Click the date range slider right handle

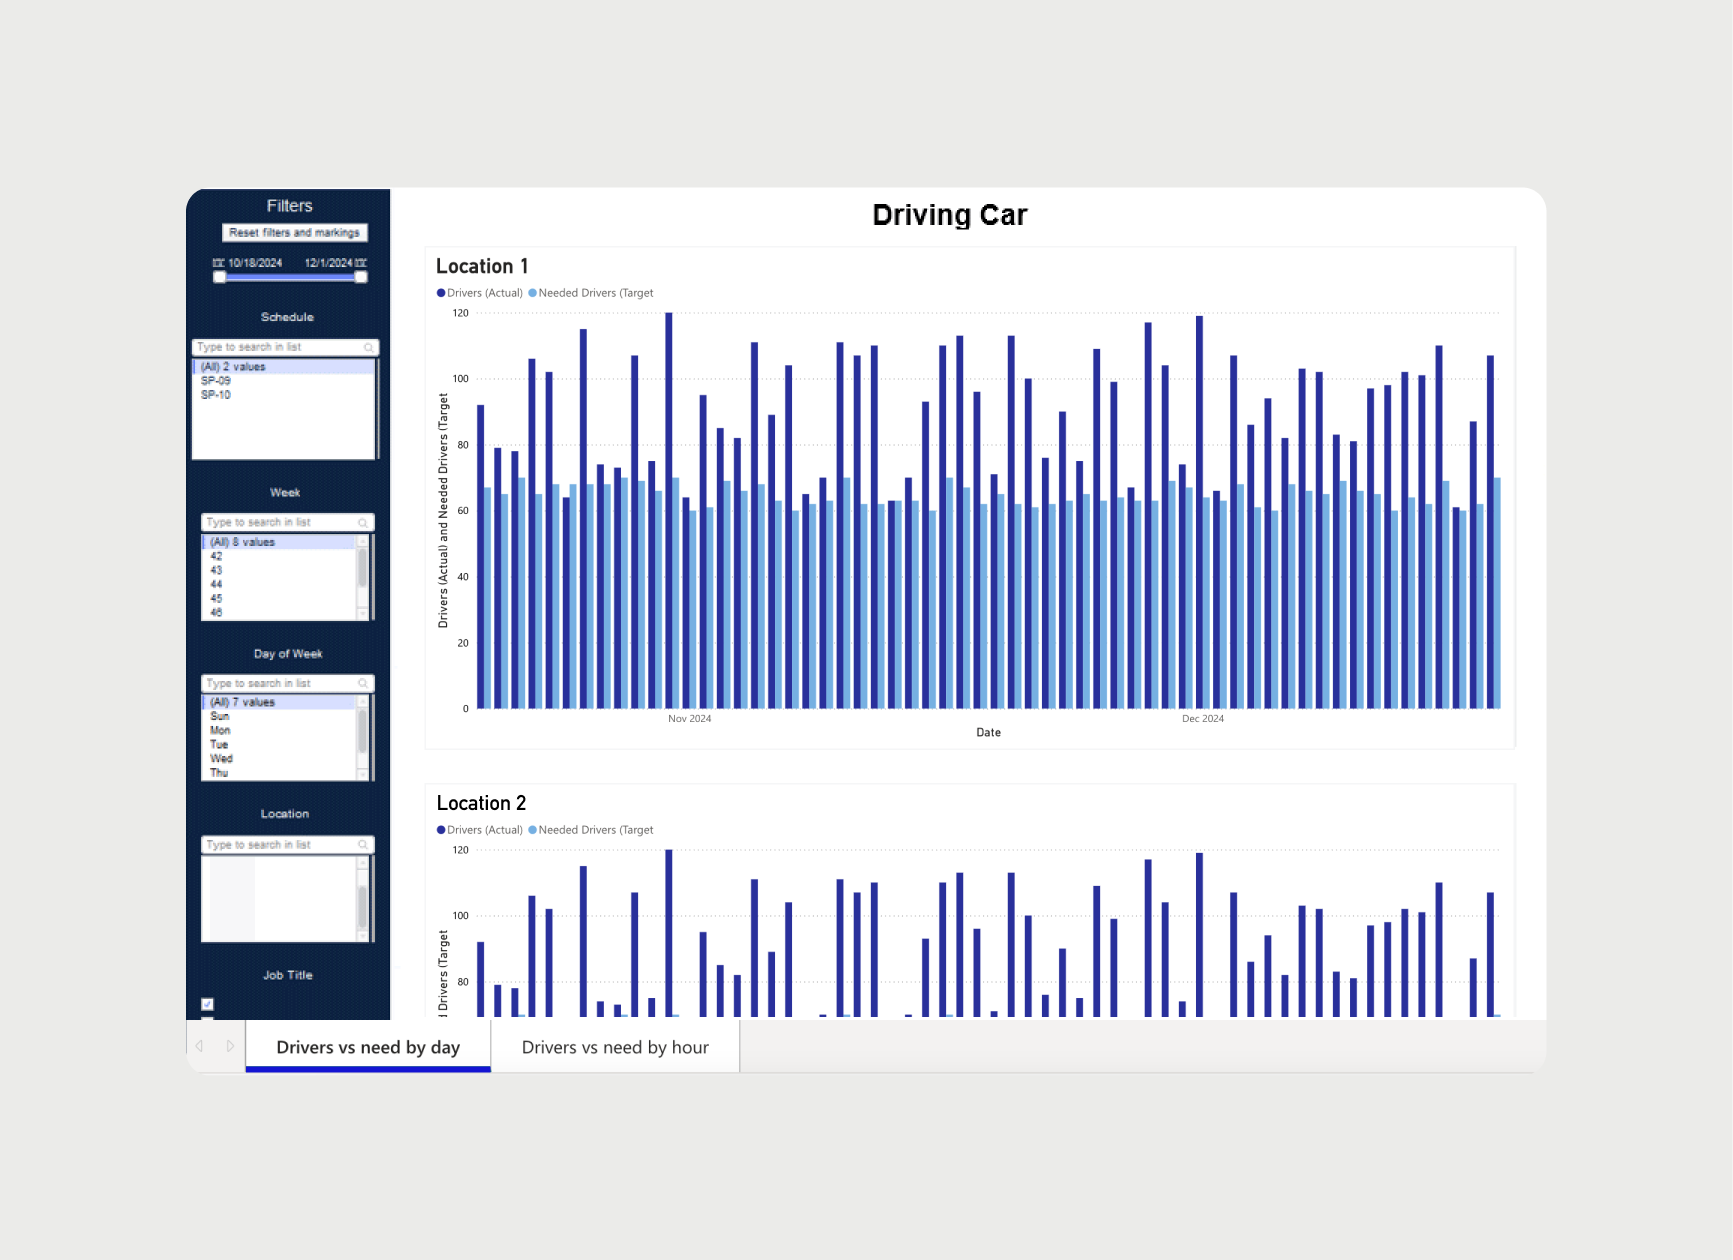[361, 277]
